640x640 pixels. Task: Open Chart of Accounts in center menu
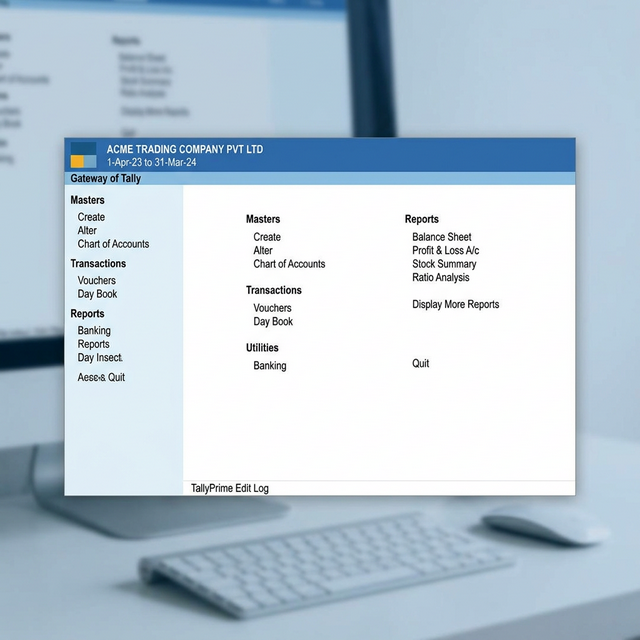pos(289,264)
